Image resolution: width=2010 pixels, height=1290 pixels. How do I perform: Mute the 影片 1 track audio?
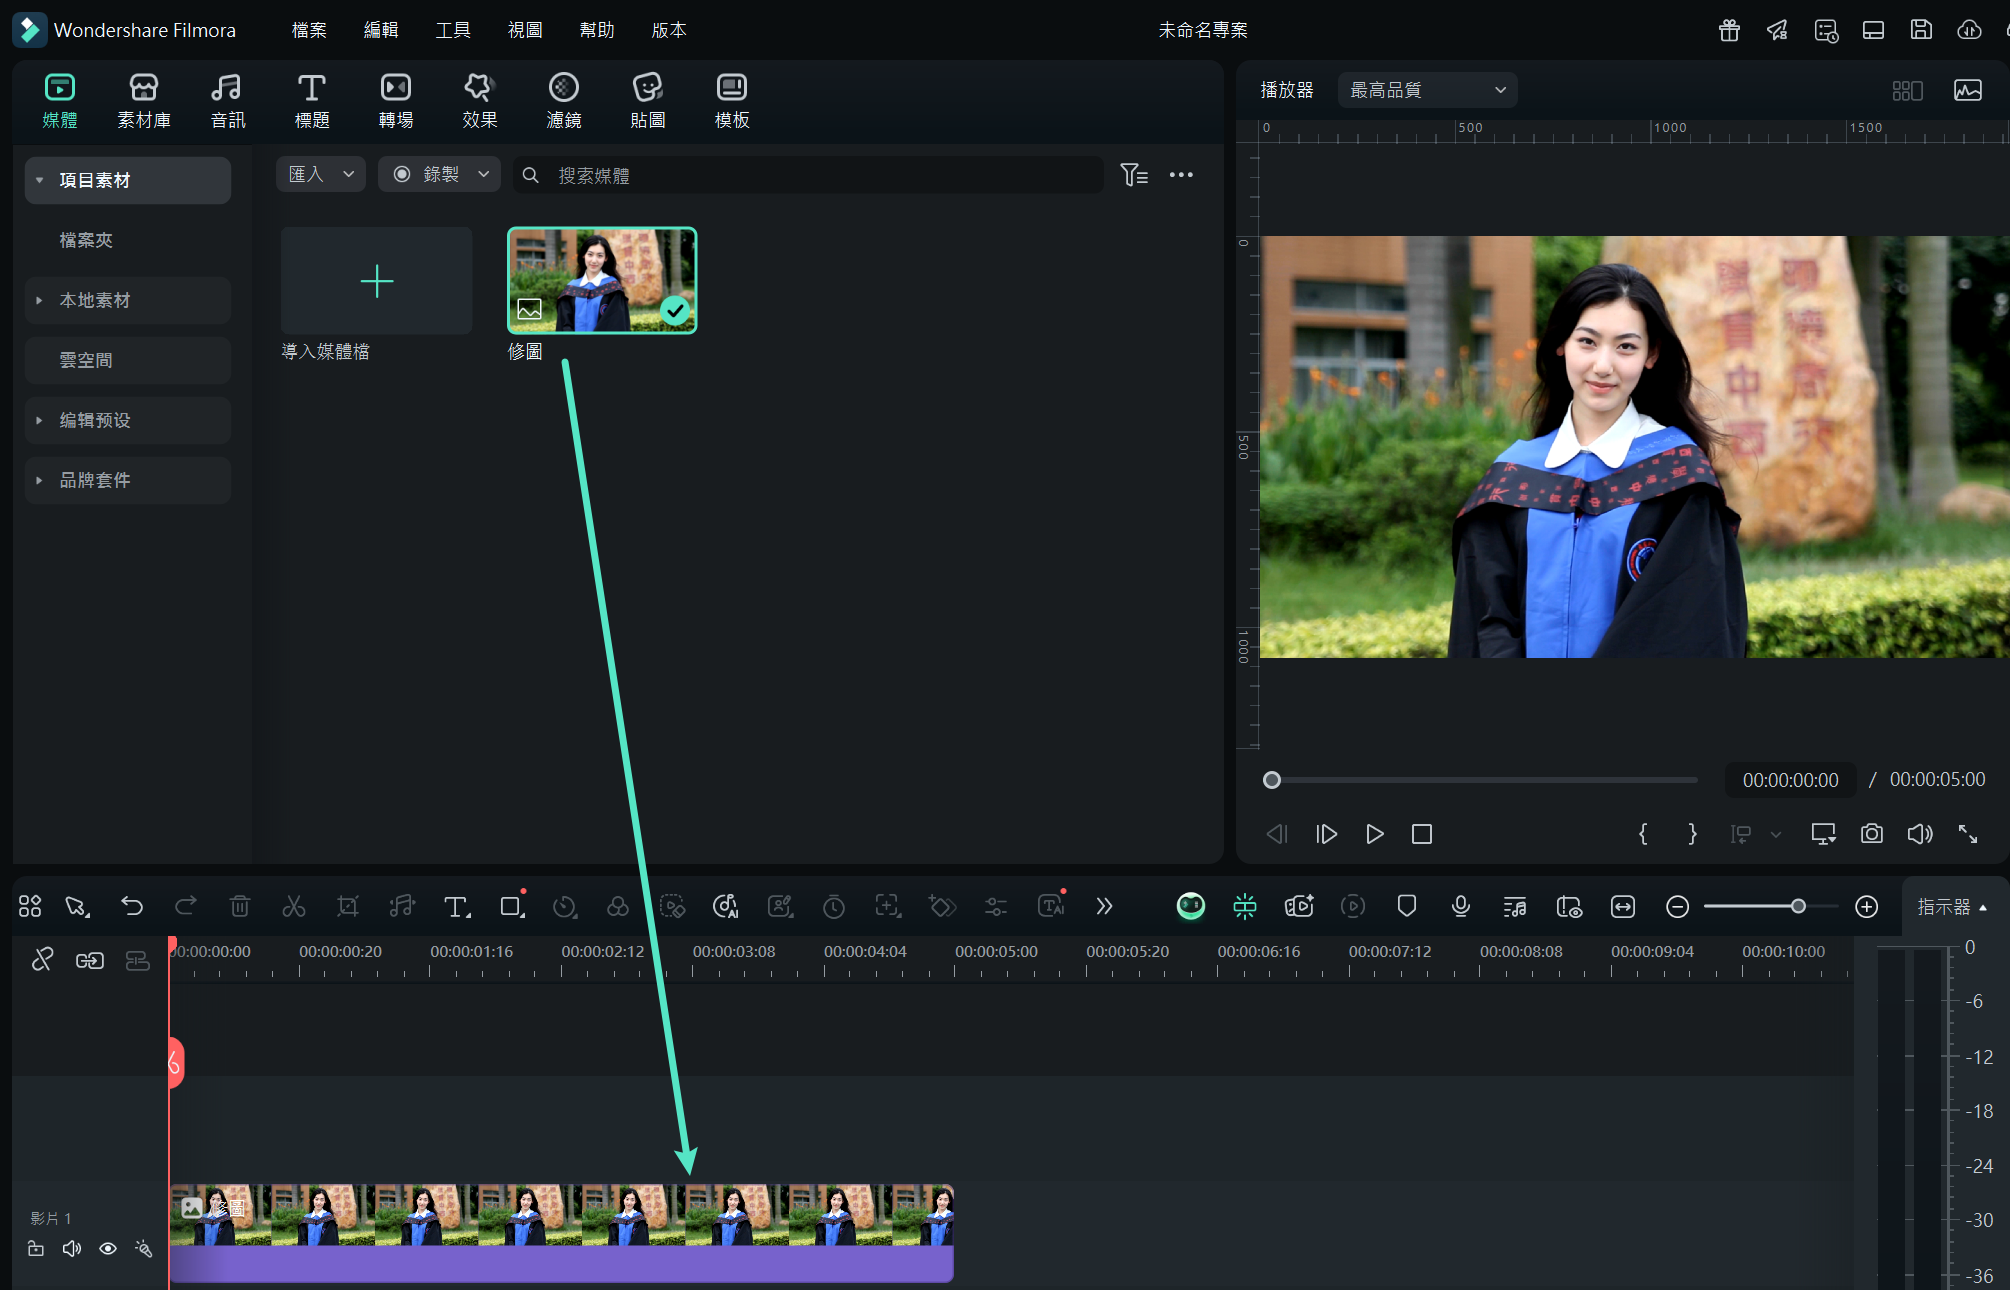click(x=72, y=1249)
